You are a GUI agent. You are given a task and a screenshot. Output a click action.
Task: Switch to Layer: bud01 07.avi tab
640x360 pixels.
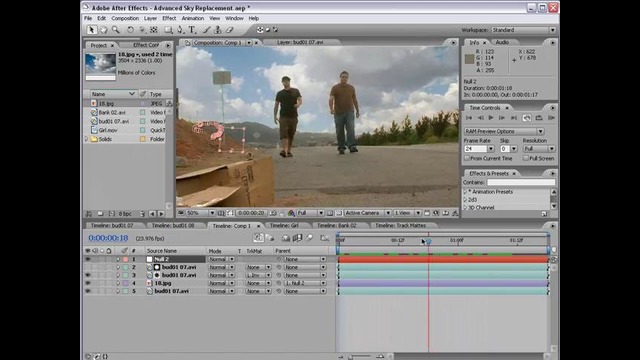pos(300,42)
